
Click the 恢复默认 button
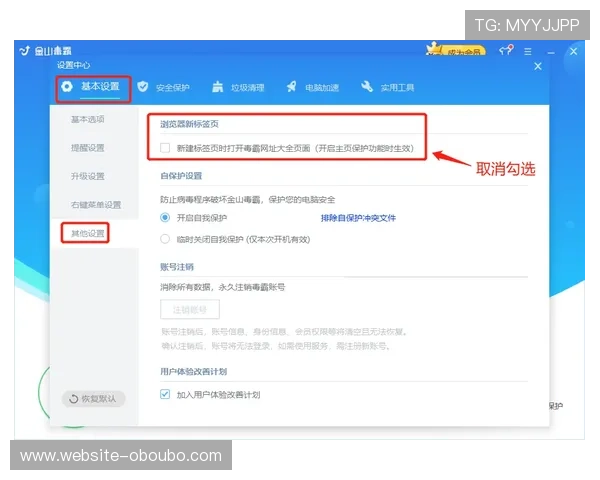(x=93, y=399)
